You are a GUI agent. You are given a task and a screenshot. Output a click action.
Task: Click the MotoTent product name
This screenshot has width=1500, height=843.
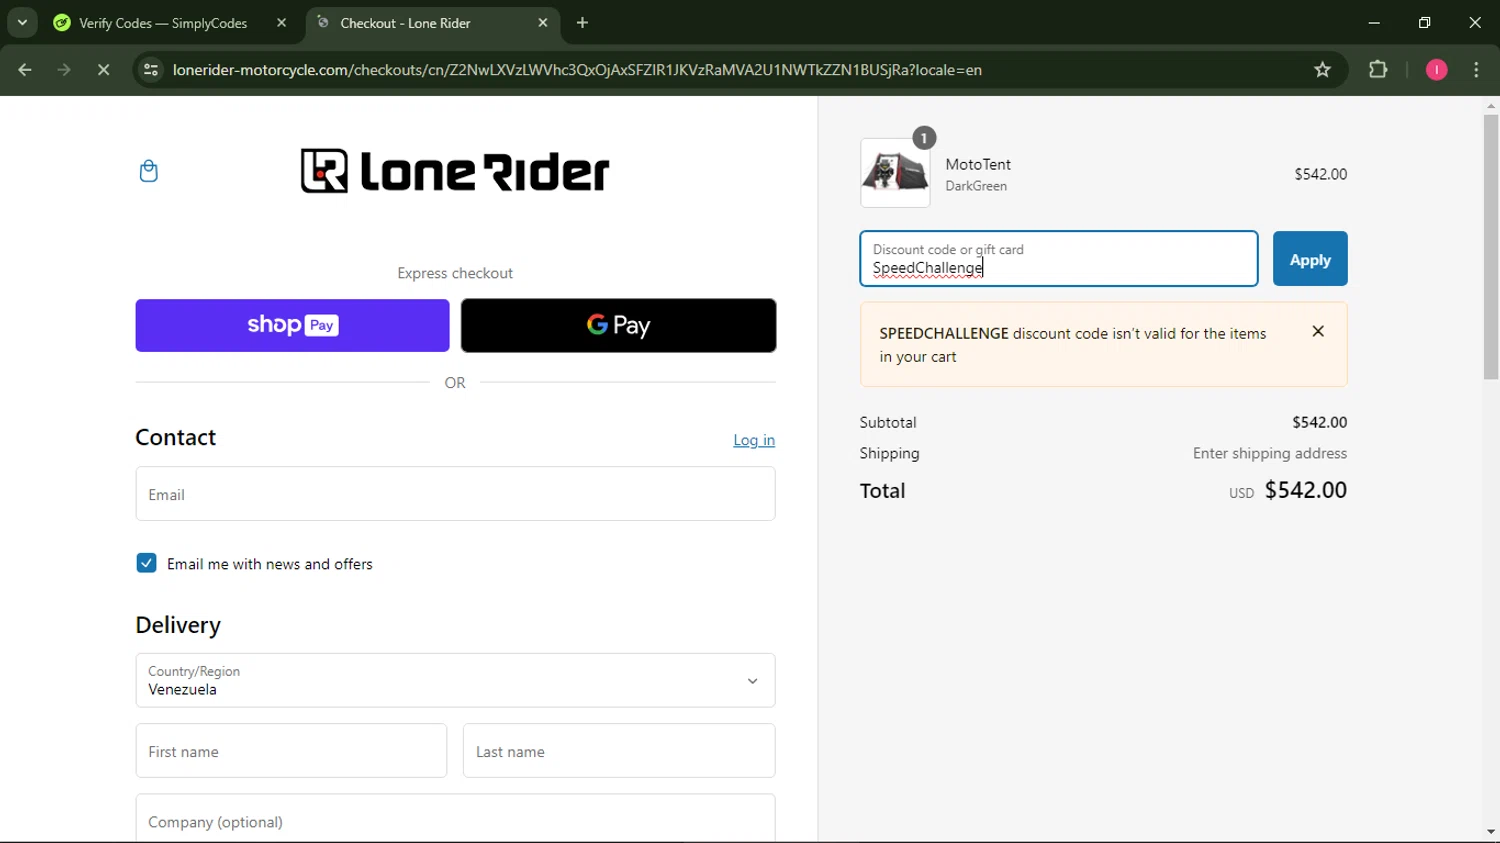(978, 164)
